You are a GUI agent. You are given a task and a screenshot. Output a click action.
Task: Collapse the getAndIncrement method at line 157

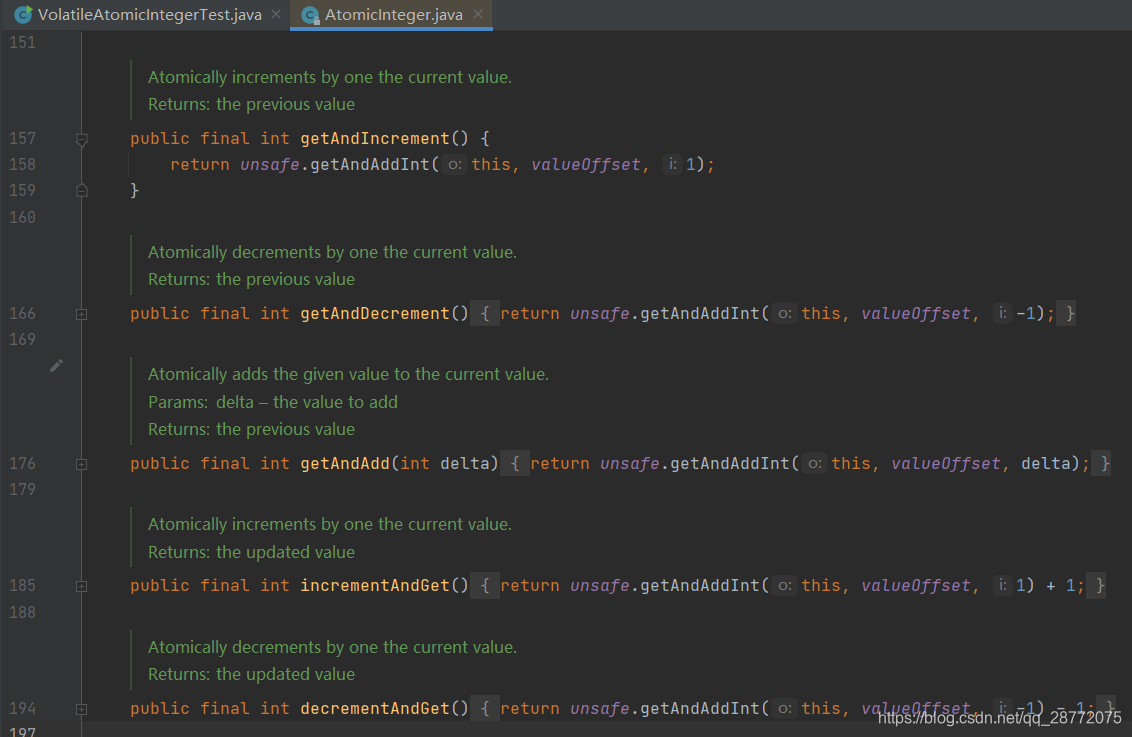82,139
